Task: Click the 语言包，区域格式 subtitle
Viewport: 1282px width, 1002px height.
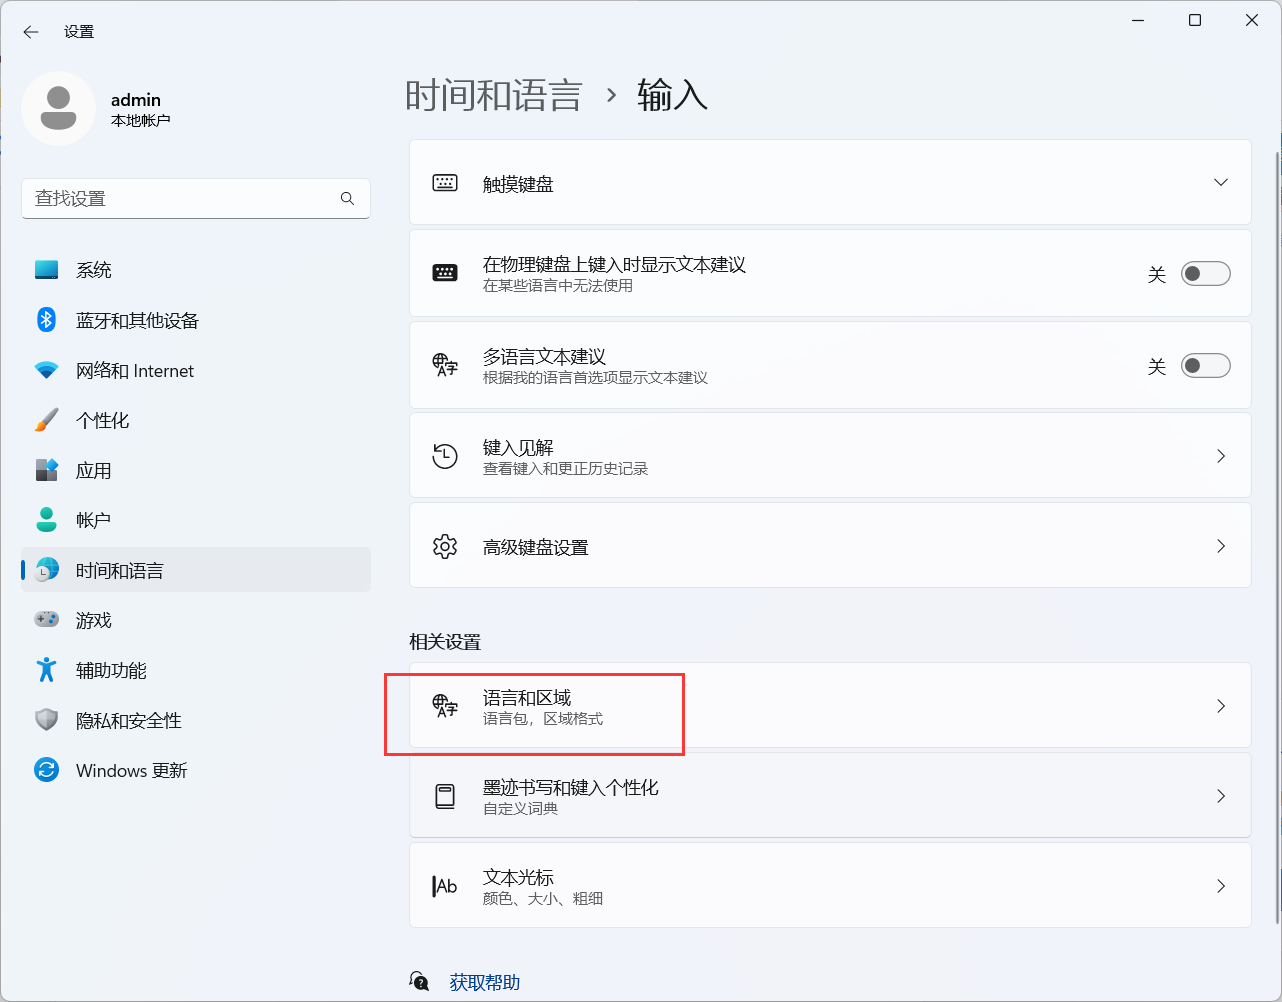Action: click(543, 719)
